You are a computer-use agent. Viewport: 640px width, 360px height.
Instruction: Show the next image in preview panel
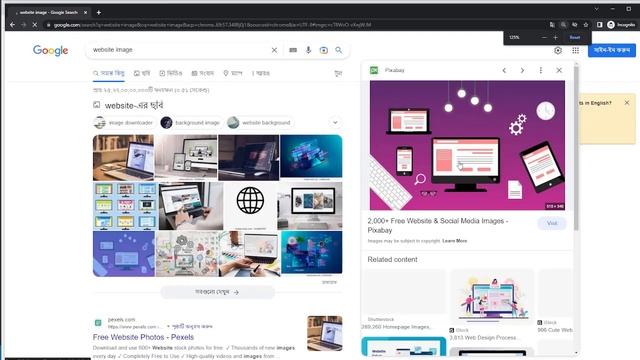[522, 71]
